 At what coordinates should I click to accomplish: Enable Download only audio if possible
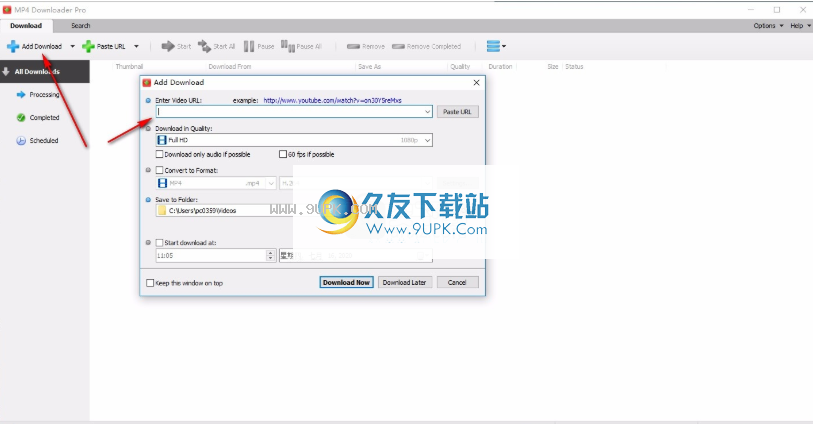pyautogui.click(x=160, y=154)
